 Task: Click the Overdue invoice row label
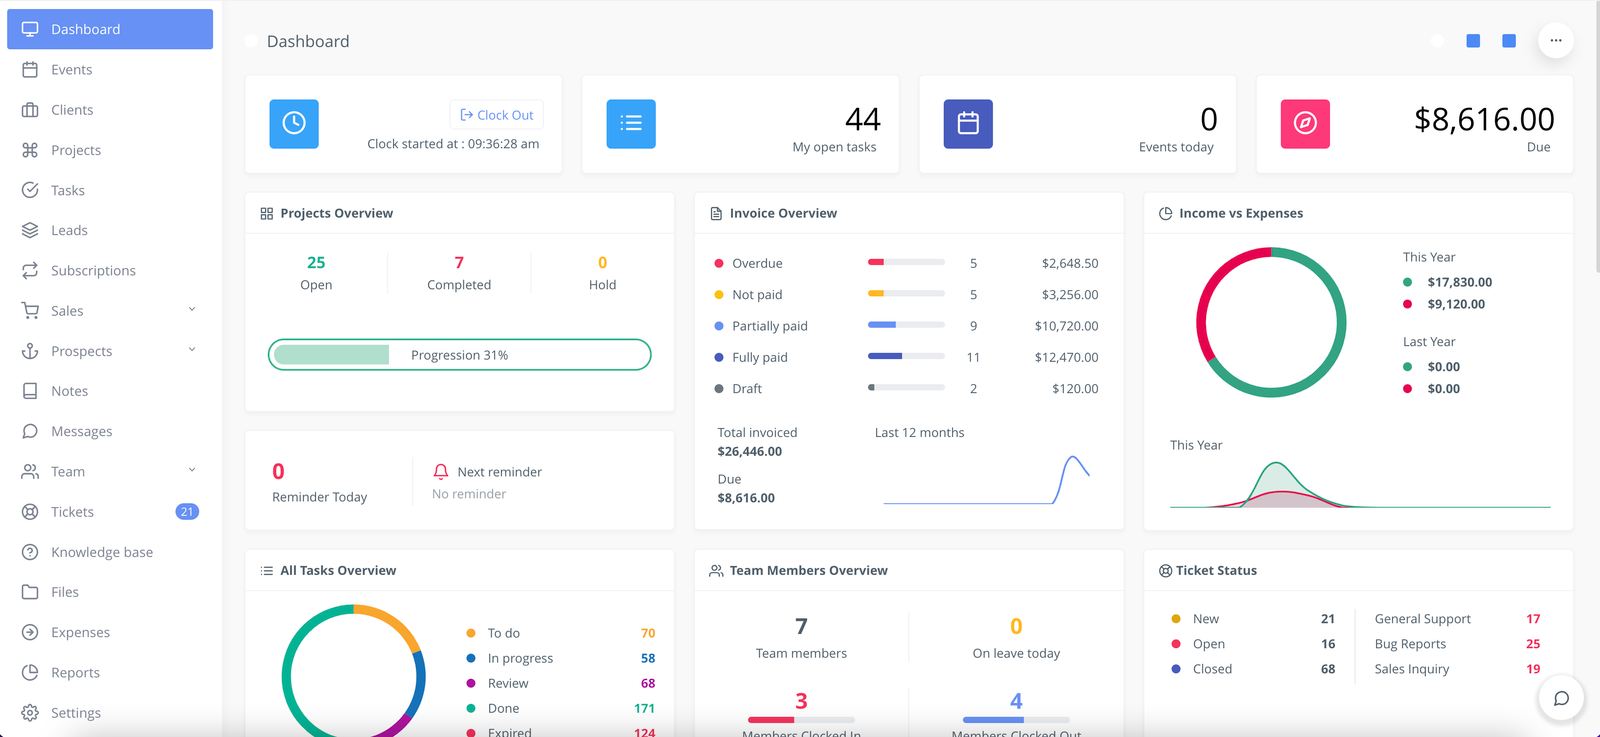coord(757,264)
